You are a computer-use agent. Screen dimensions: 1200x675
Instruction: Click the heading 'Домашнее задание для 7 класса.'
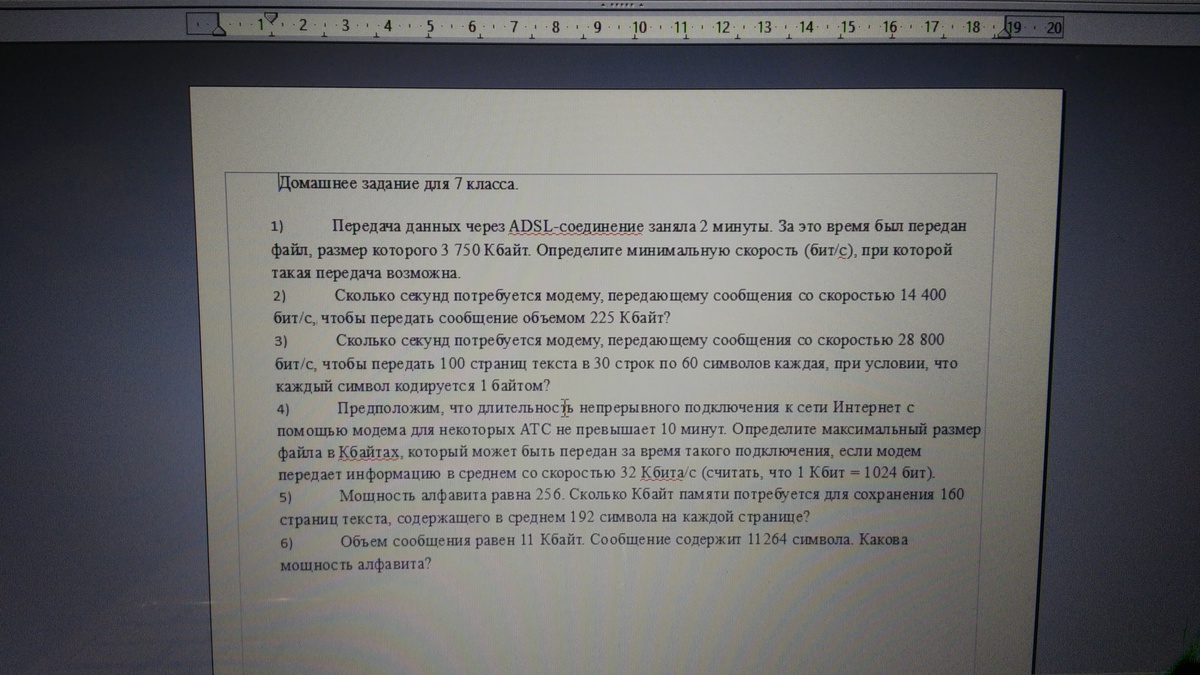click(399, 184)
